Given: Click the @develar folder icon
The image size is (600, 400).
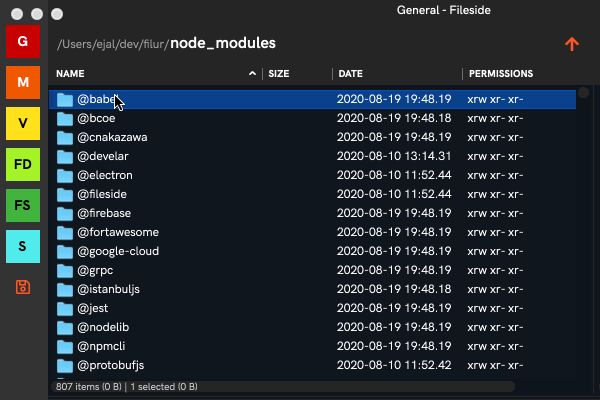Looking at the screenshot, I should [65, 157].
